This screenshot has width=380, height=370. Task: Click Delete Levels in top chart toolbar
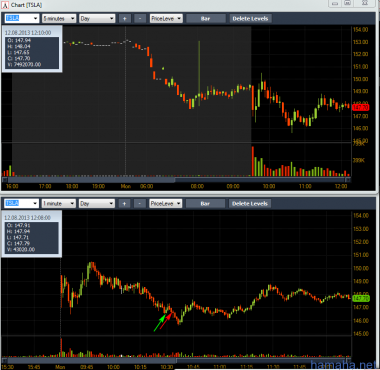tap(250, 19)
